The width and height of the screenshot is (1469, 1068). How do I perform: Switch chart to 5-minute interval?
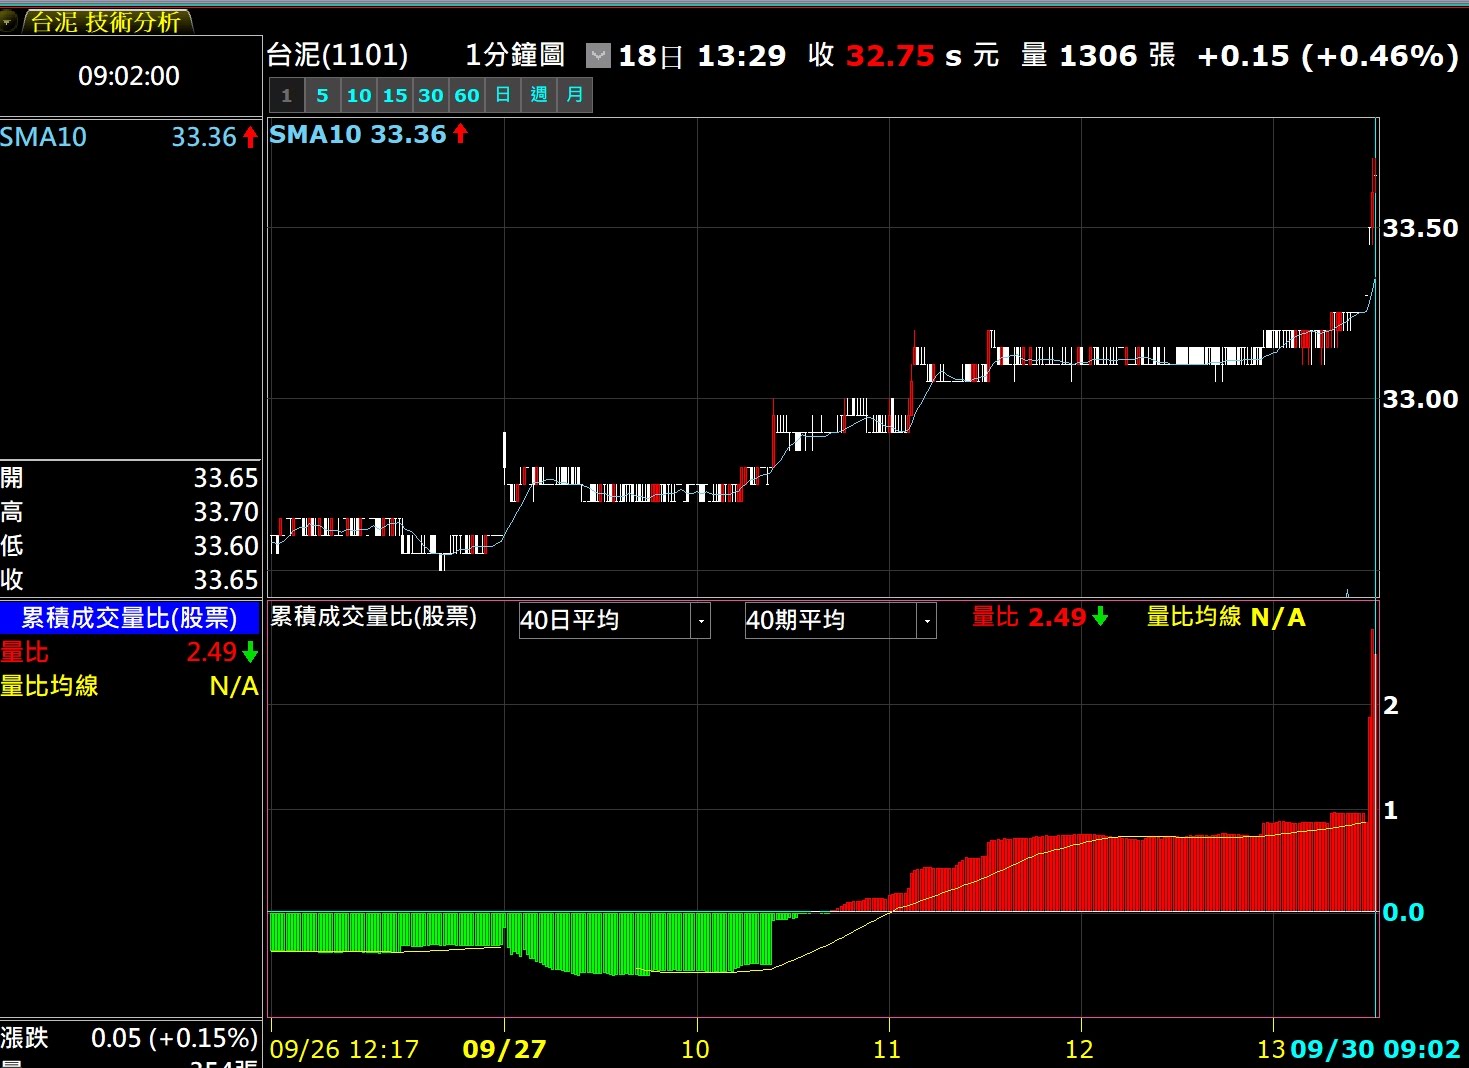322,96
